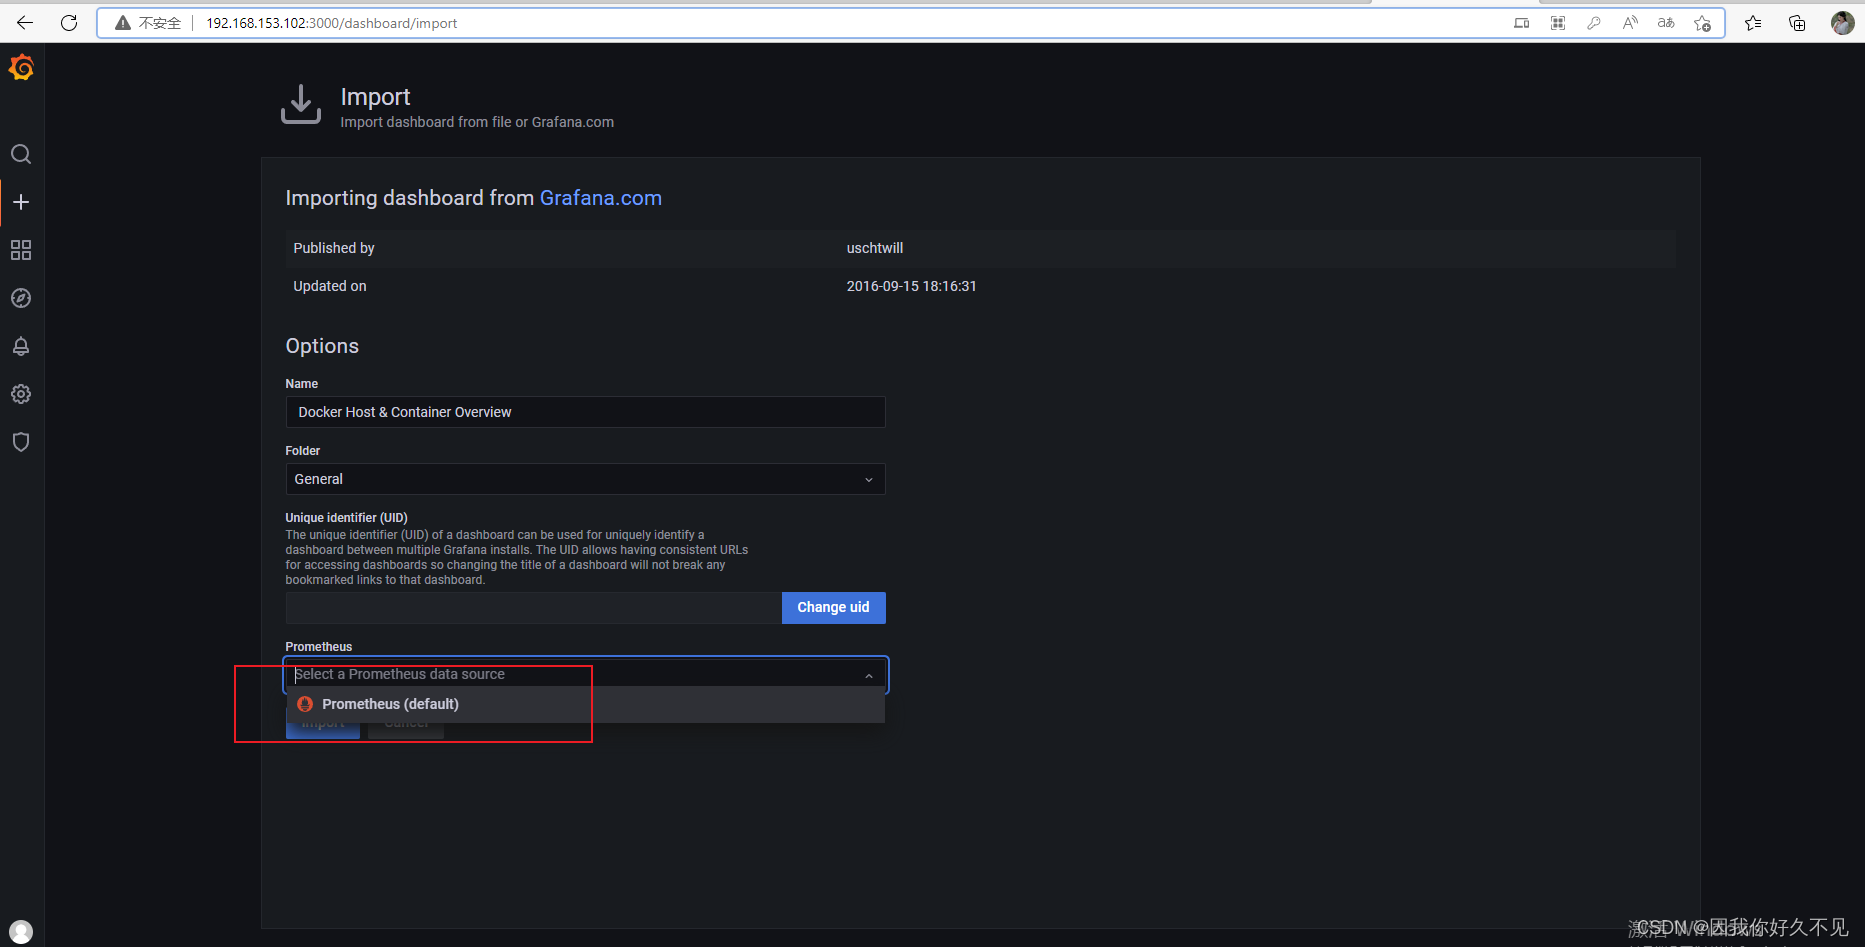Viewport: 1865px width, 947px height.
Task: Click the browser address bar URL
Action: (x=332, y=23)
